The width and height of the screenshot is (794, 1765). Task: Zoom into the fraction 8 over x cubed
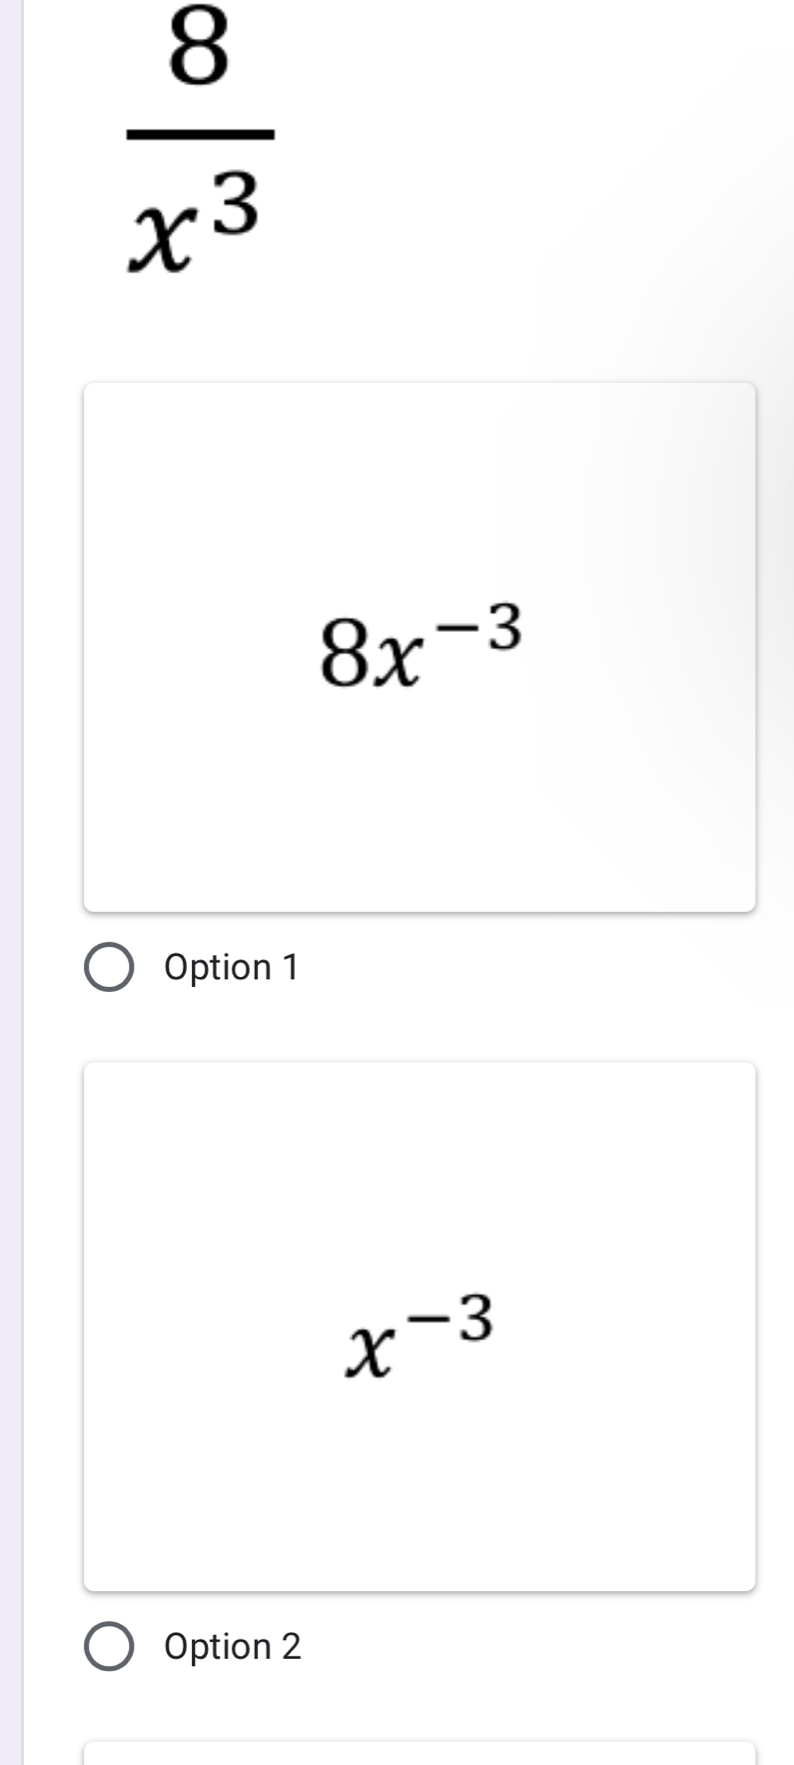pos(190,130)
